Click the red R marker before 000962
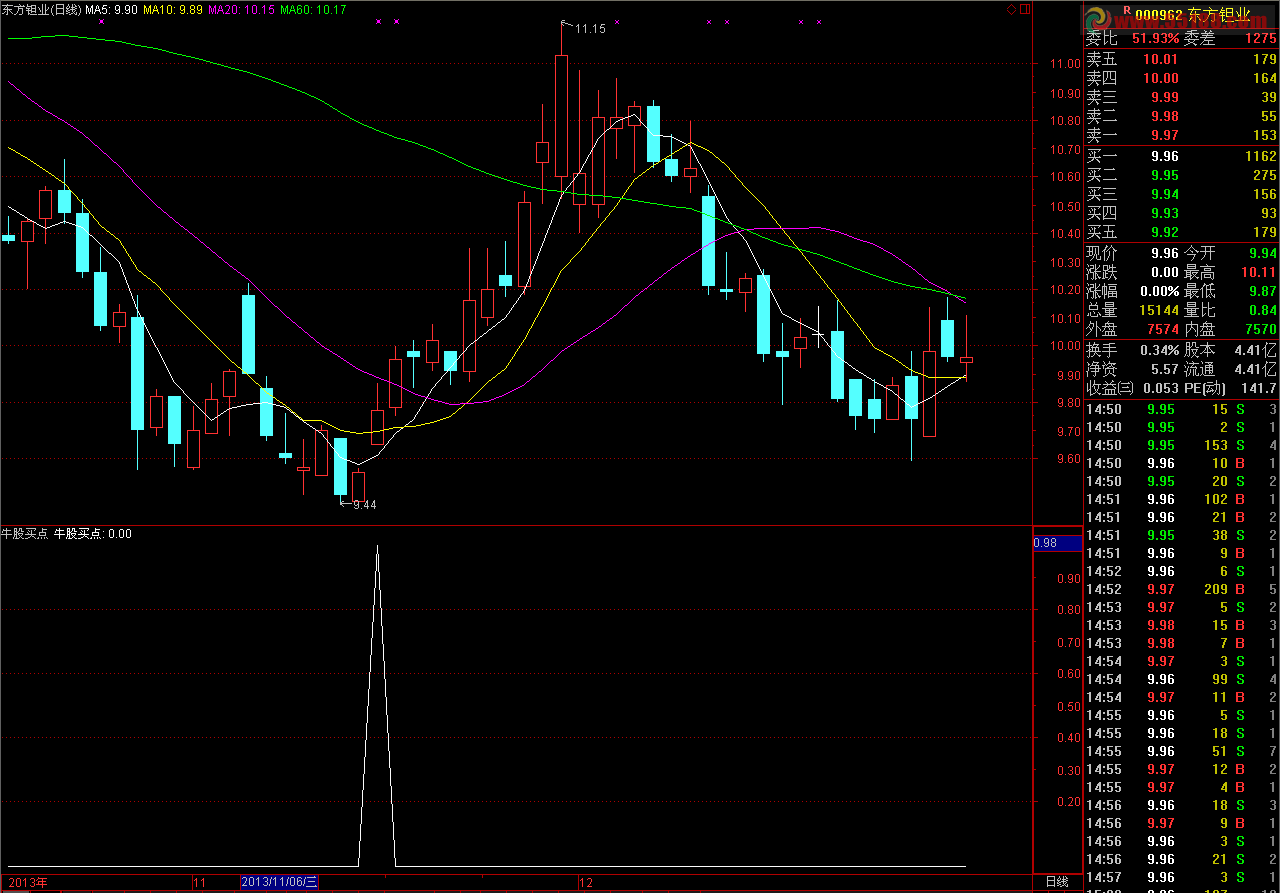 (x=1127, y=12)
